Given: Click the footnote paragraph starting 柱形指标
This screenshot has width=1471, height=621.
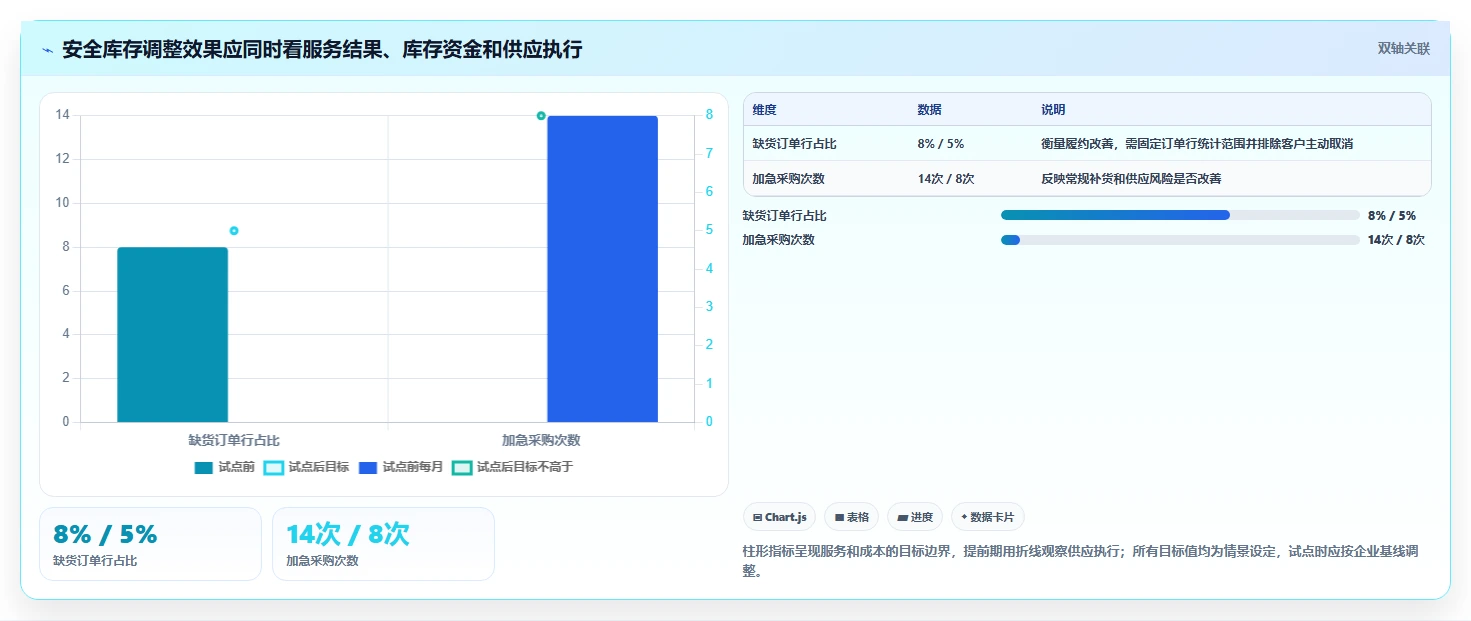Looking at the screenshot, I should pyautogui.click(x=1081, y=561).
